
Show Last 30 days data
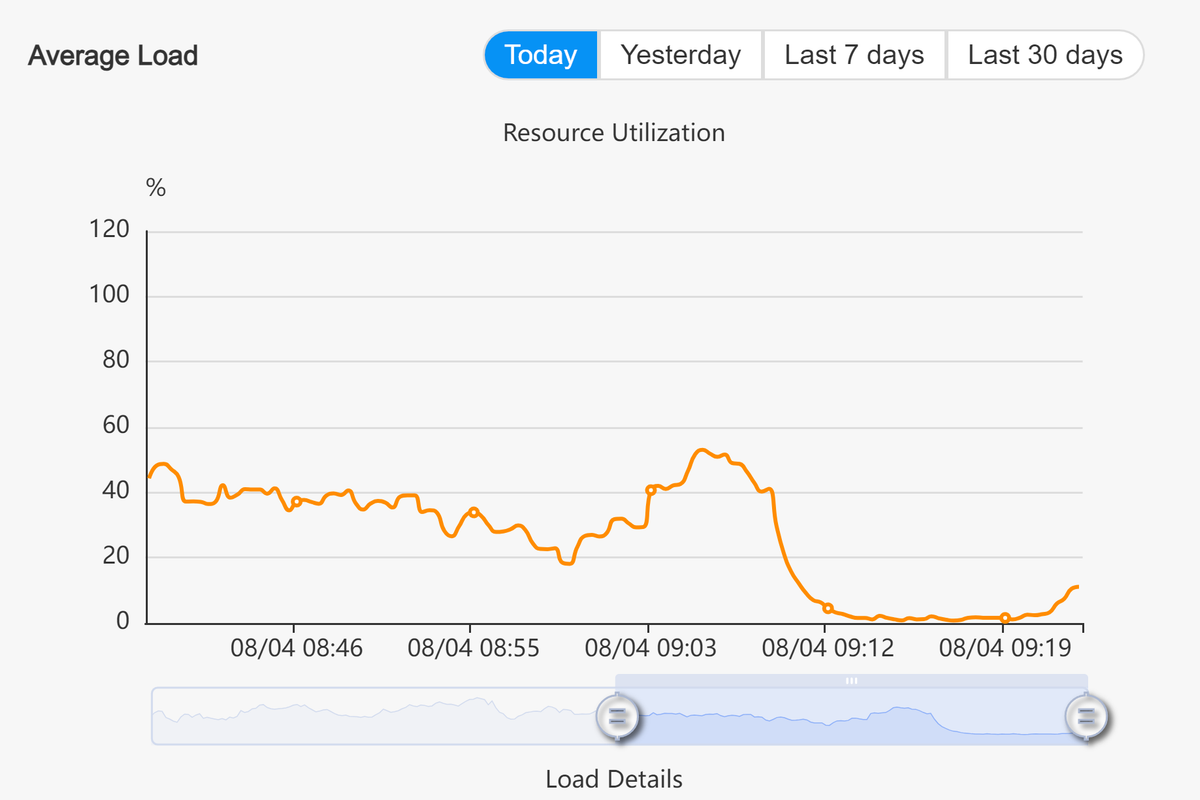(x=1045, y=55)
